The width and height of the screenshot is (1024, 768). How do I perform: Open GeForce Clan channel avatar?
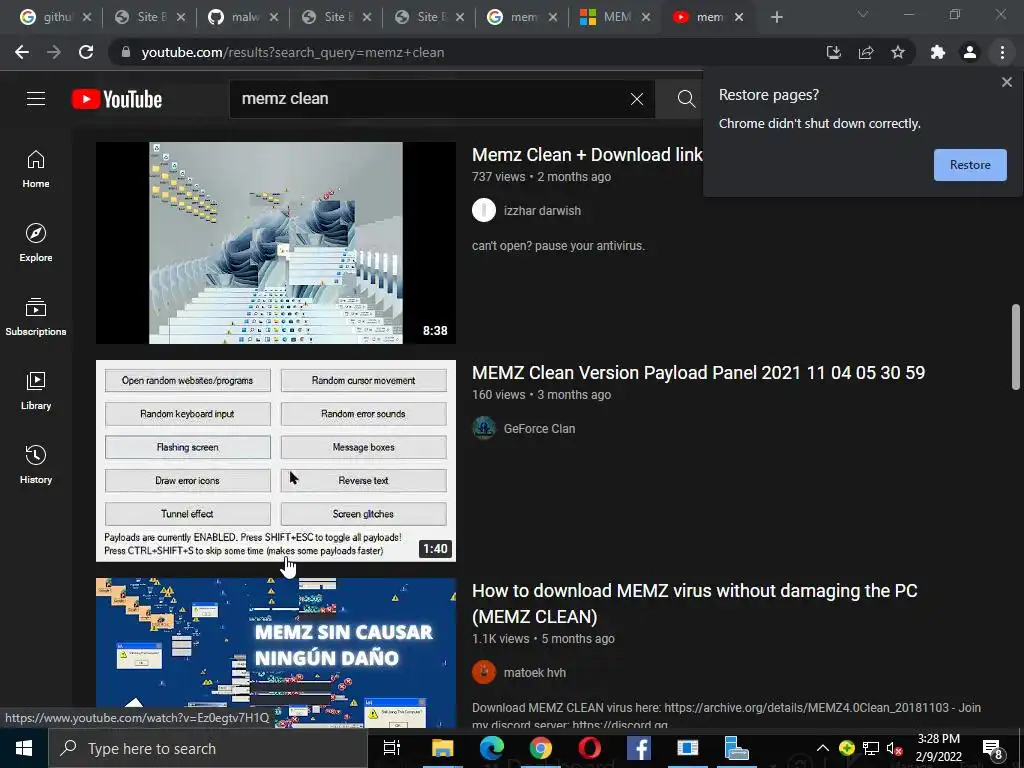pos(484,428)
